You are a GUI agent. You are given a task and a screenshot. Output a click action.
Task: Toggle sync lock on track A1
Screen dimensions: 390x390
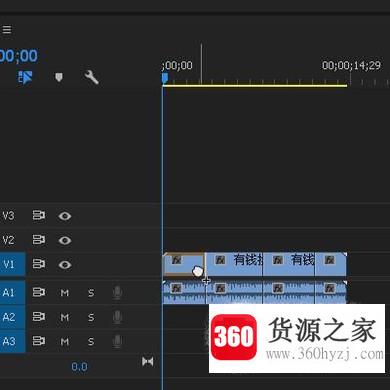pyautogui.click(x=39, y=292)
